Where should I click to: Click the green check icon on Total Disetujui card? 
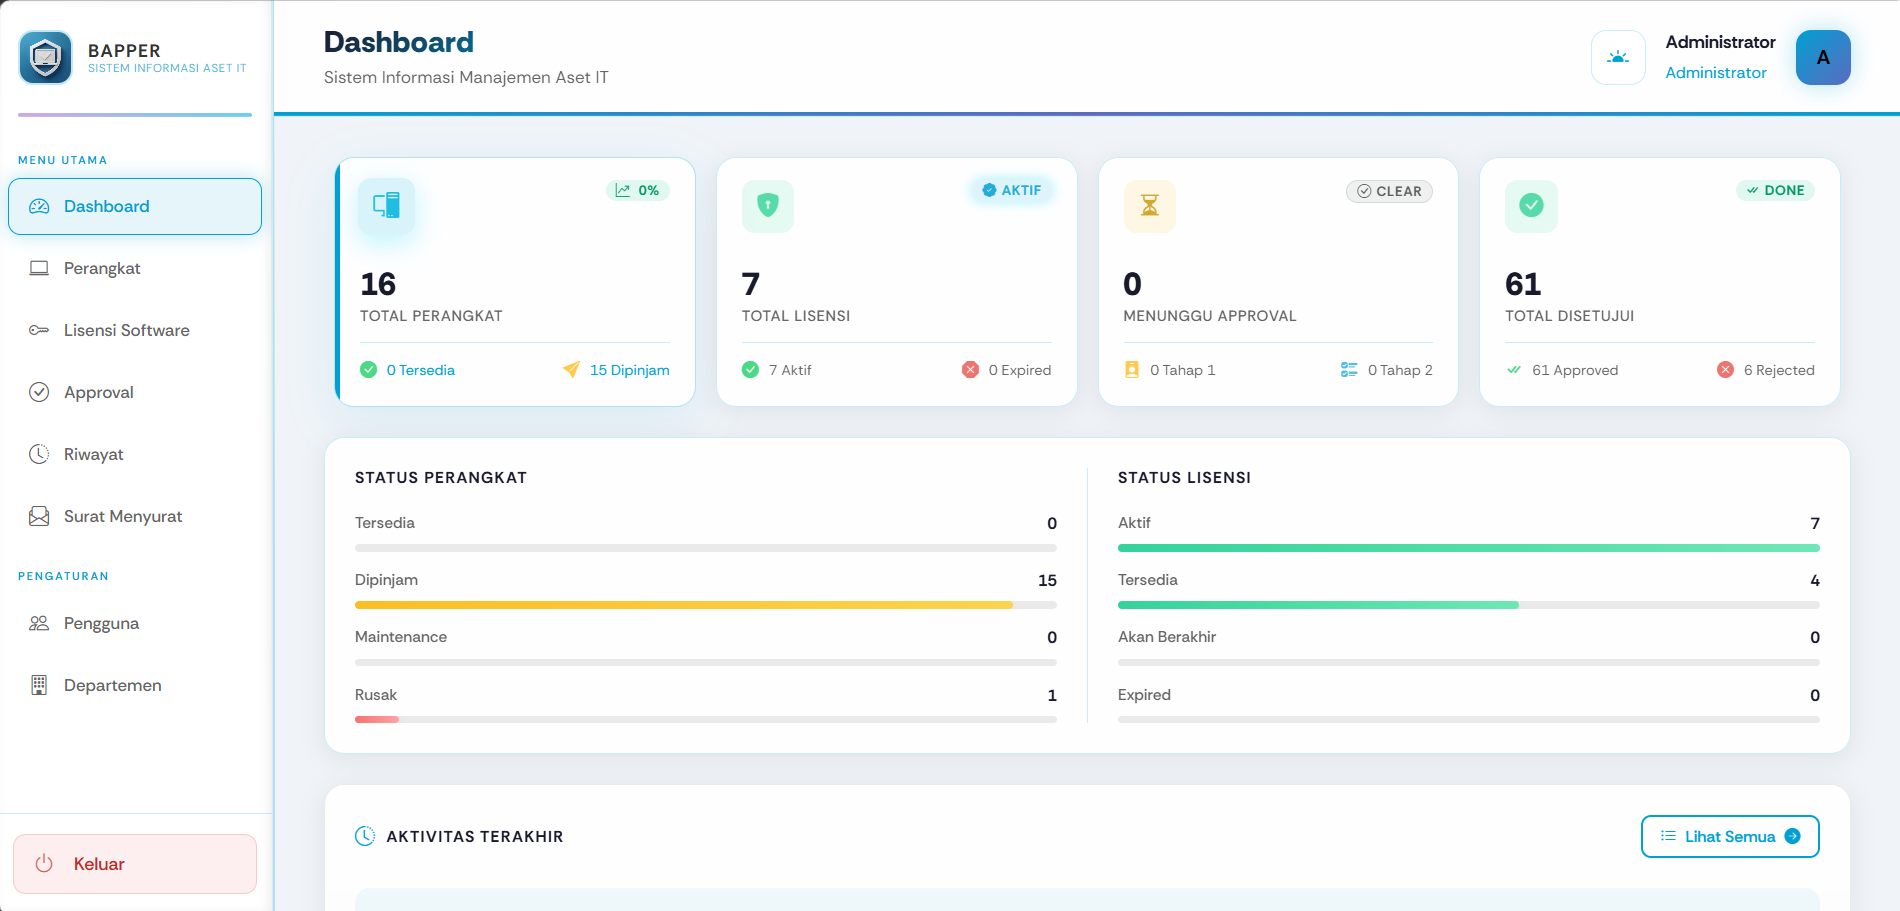click(1531, 206)
